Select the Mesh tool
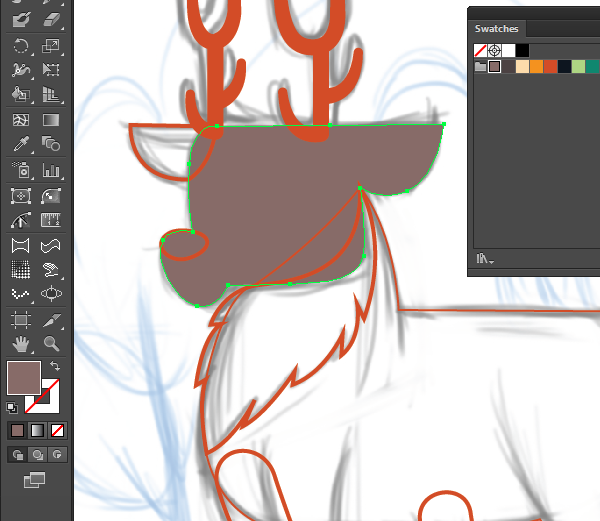 (21, 120)
